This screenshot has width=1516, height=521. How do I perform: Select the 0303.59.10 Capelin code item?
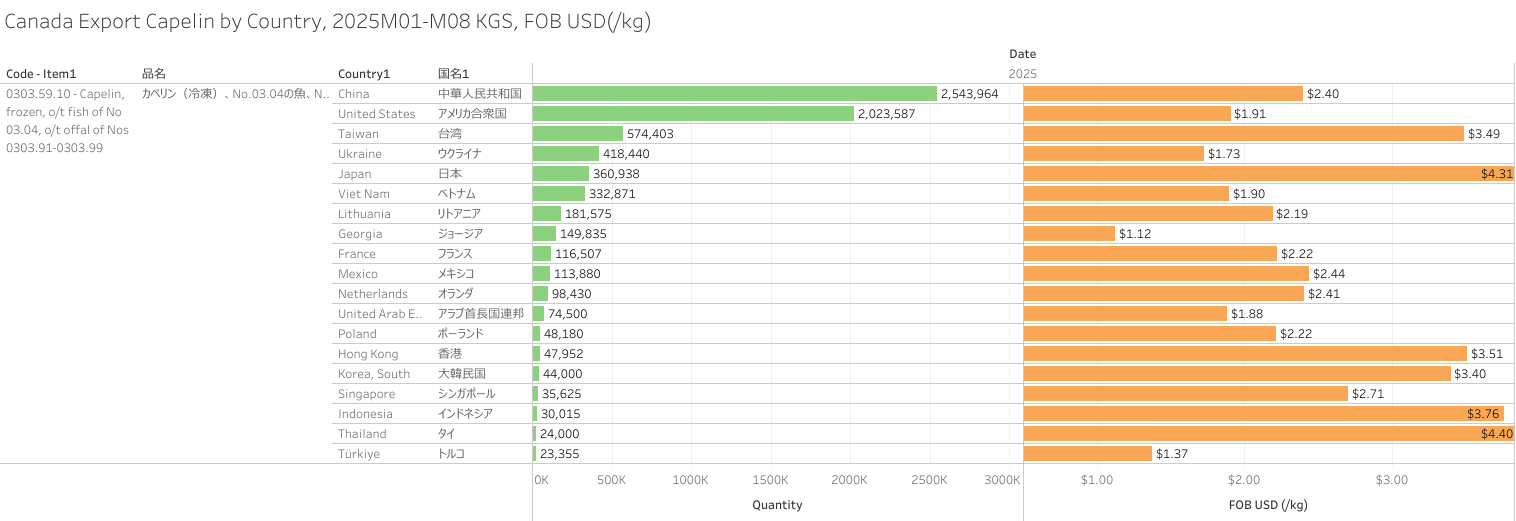67,120
